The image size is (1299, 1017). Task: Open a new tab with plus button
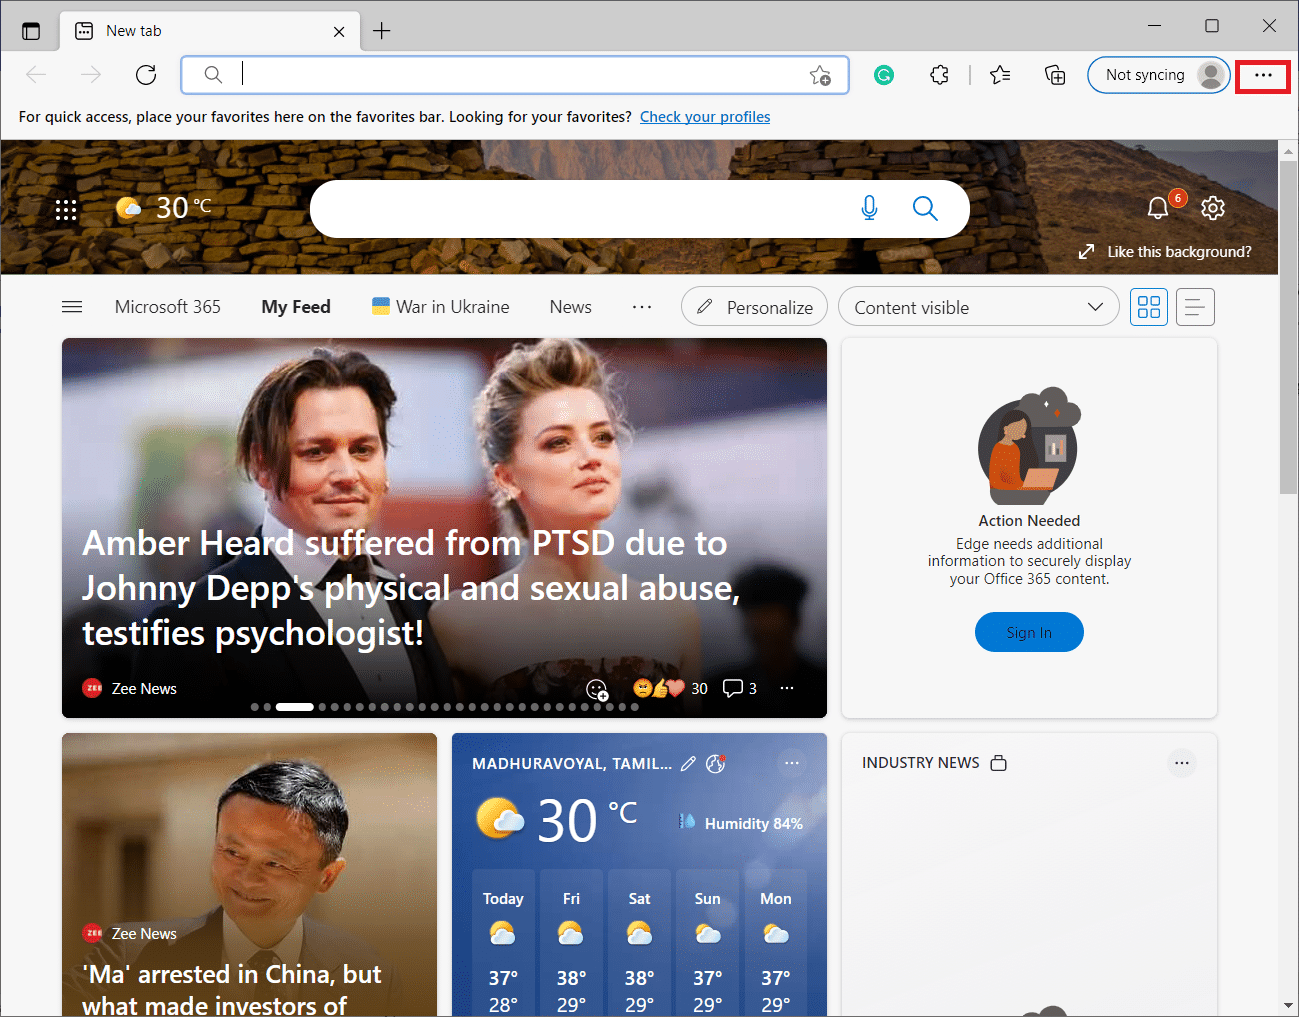pyautogui.click(x=381, y=31)
